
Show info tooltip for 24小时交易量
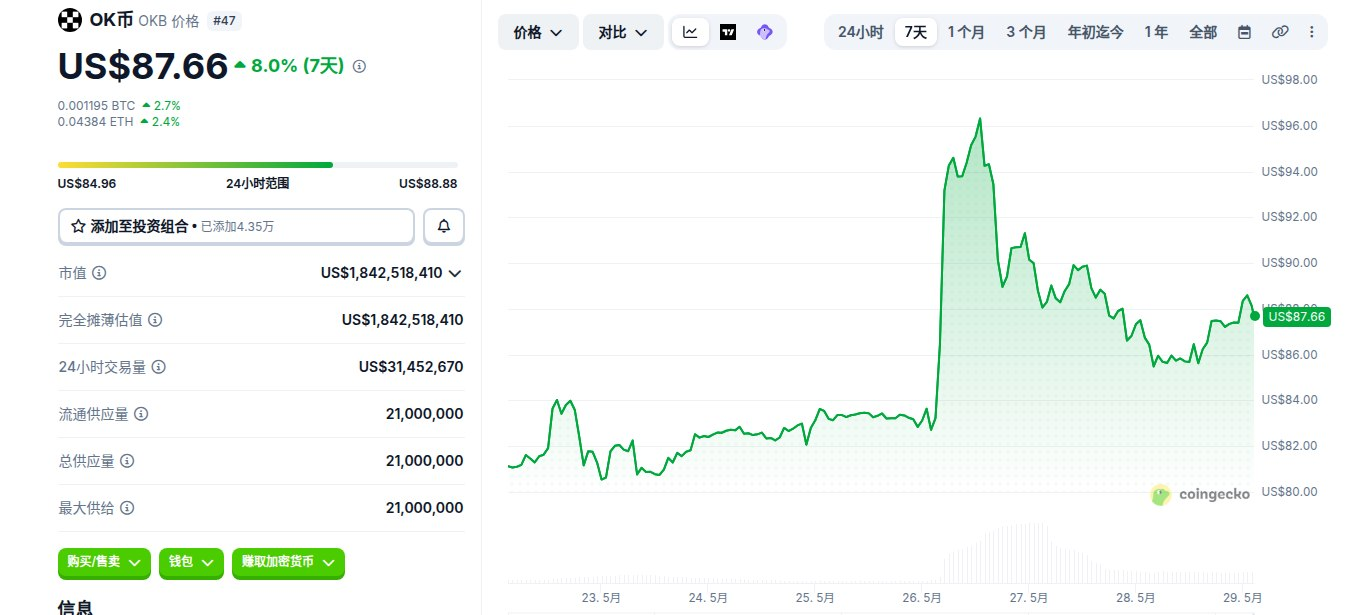[x=159, y=367]
